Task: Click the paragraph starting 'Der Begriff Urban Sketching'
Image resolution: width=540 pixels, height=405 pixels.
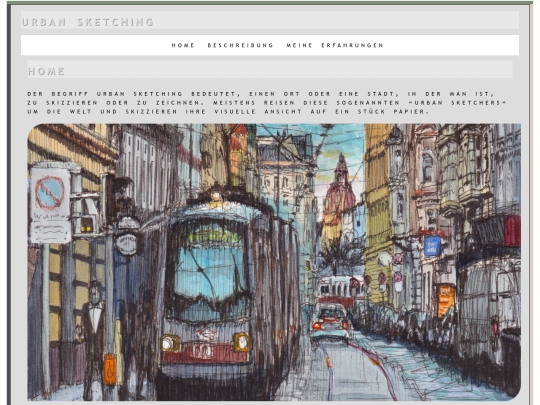Action: coord(267,103)
